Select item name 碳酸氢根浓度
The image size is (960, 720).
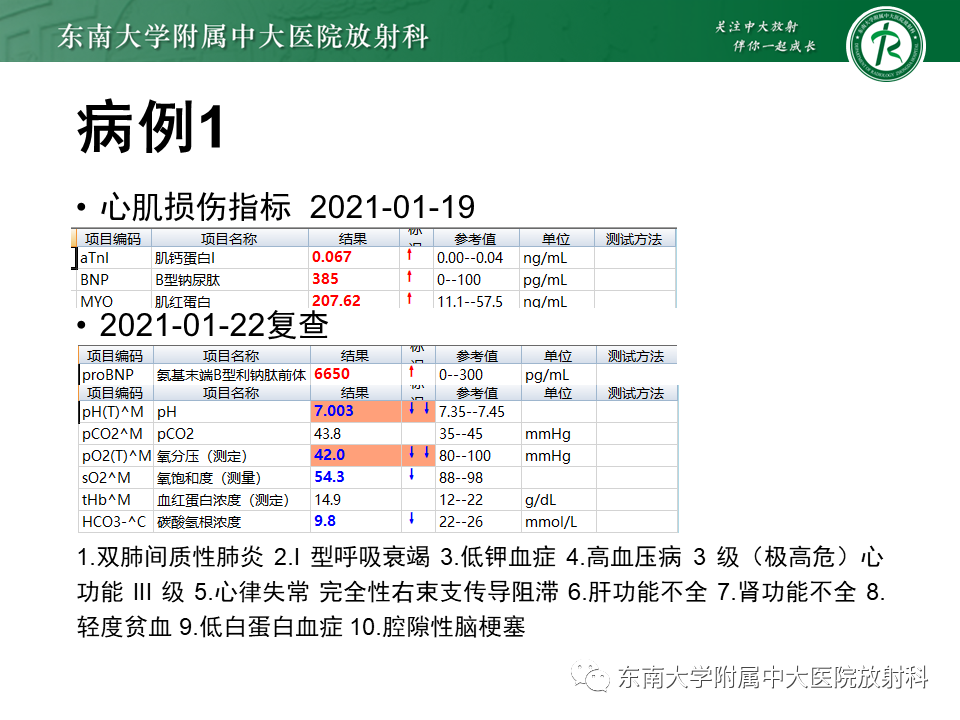198,522
